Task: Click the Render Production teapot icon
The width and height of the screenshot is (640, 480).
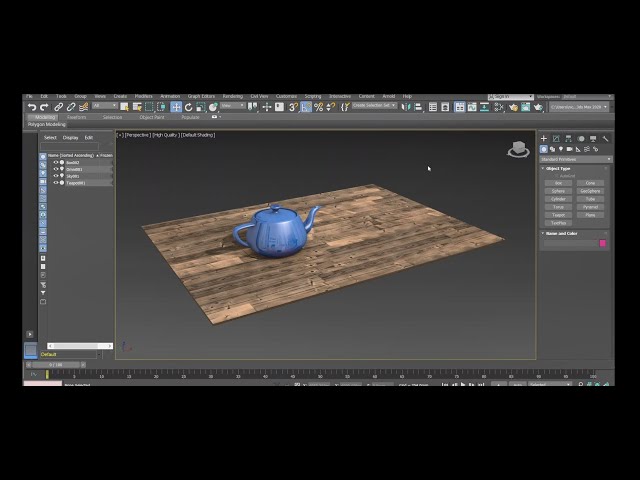Action: (538, 107)
